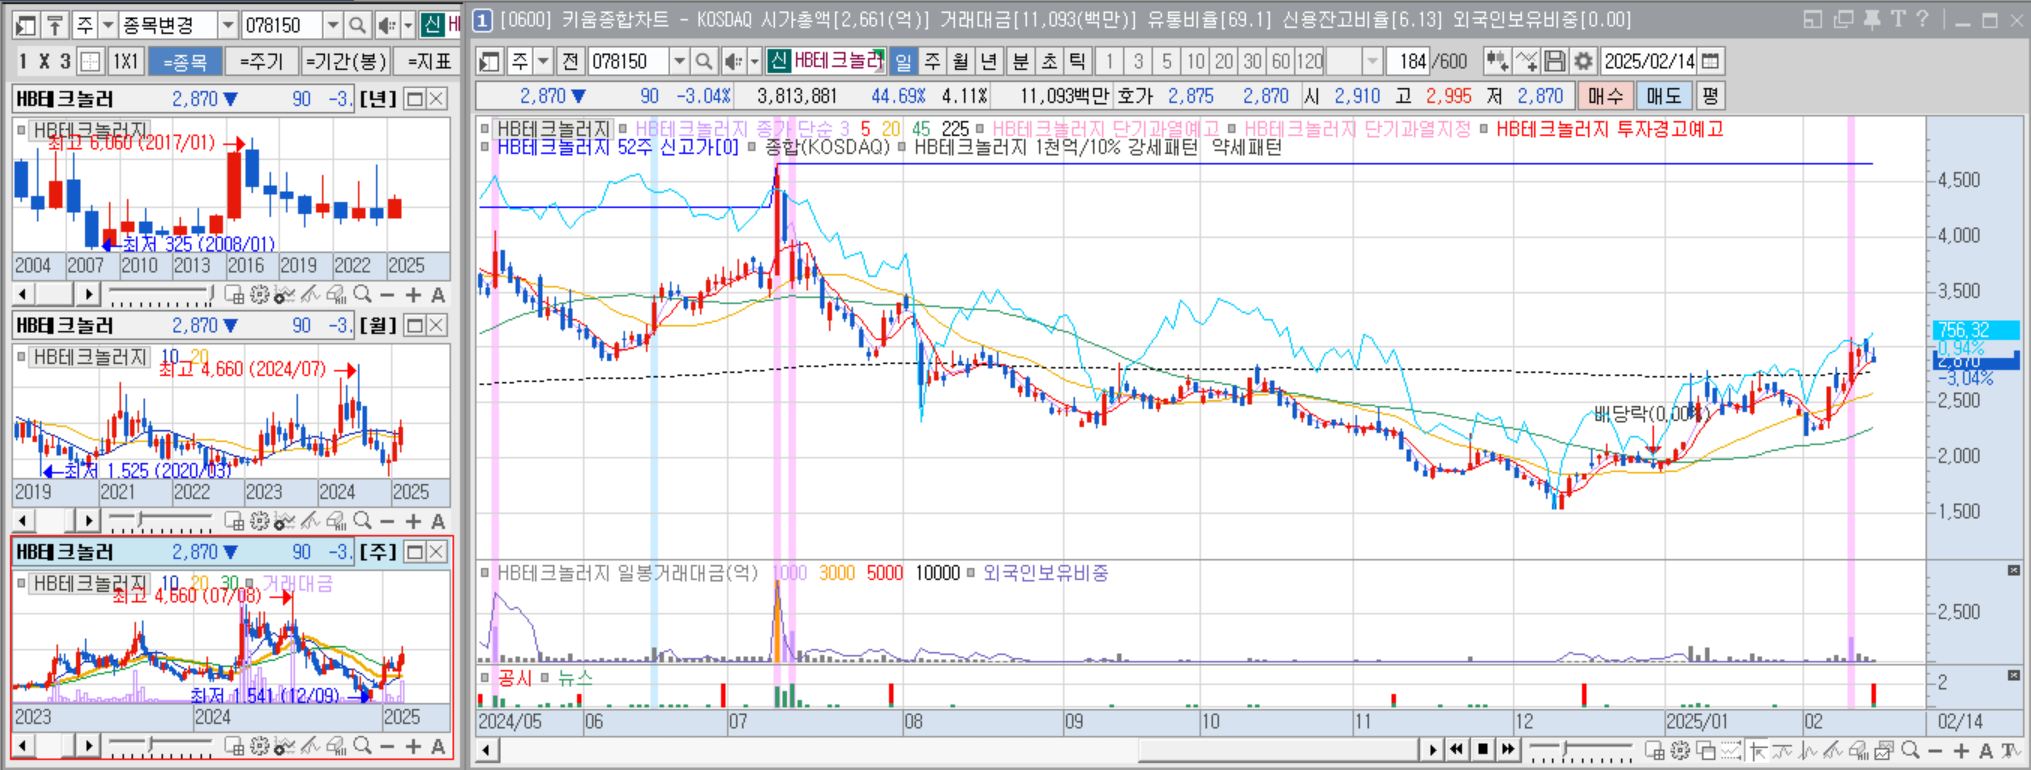Click the 1X1 layout button
Screen dimensions: 2031x770
point(125,62)
